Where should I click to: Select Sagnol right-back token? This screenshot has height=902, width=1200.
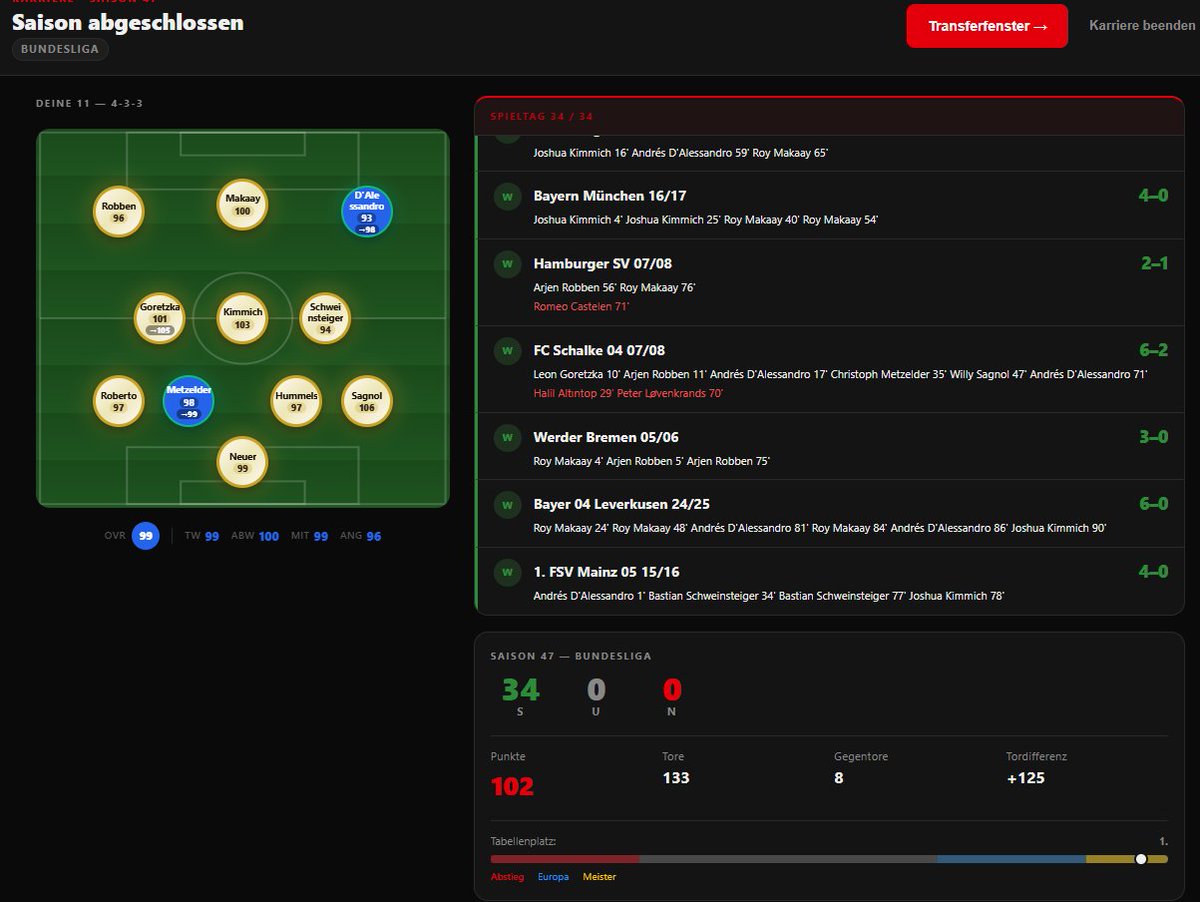pos(366,401)
